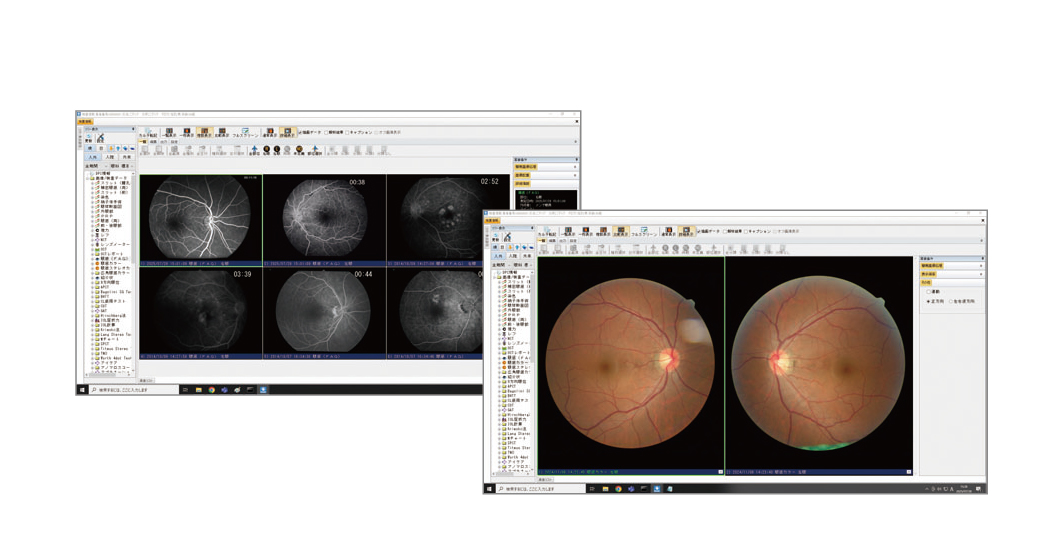The height and width of the screenshot is (543, 1052).
Task: Select the 正方向 radio button
Action: [929, 300]
